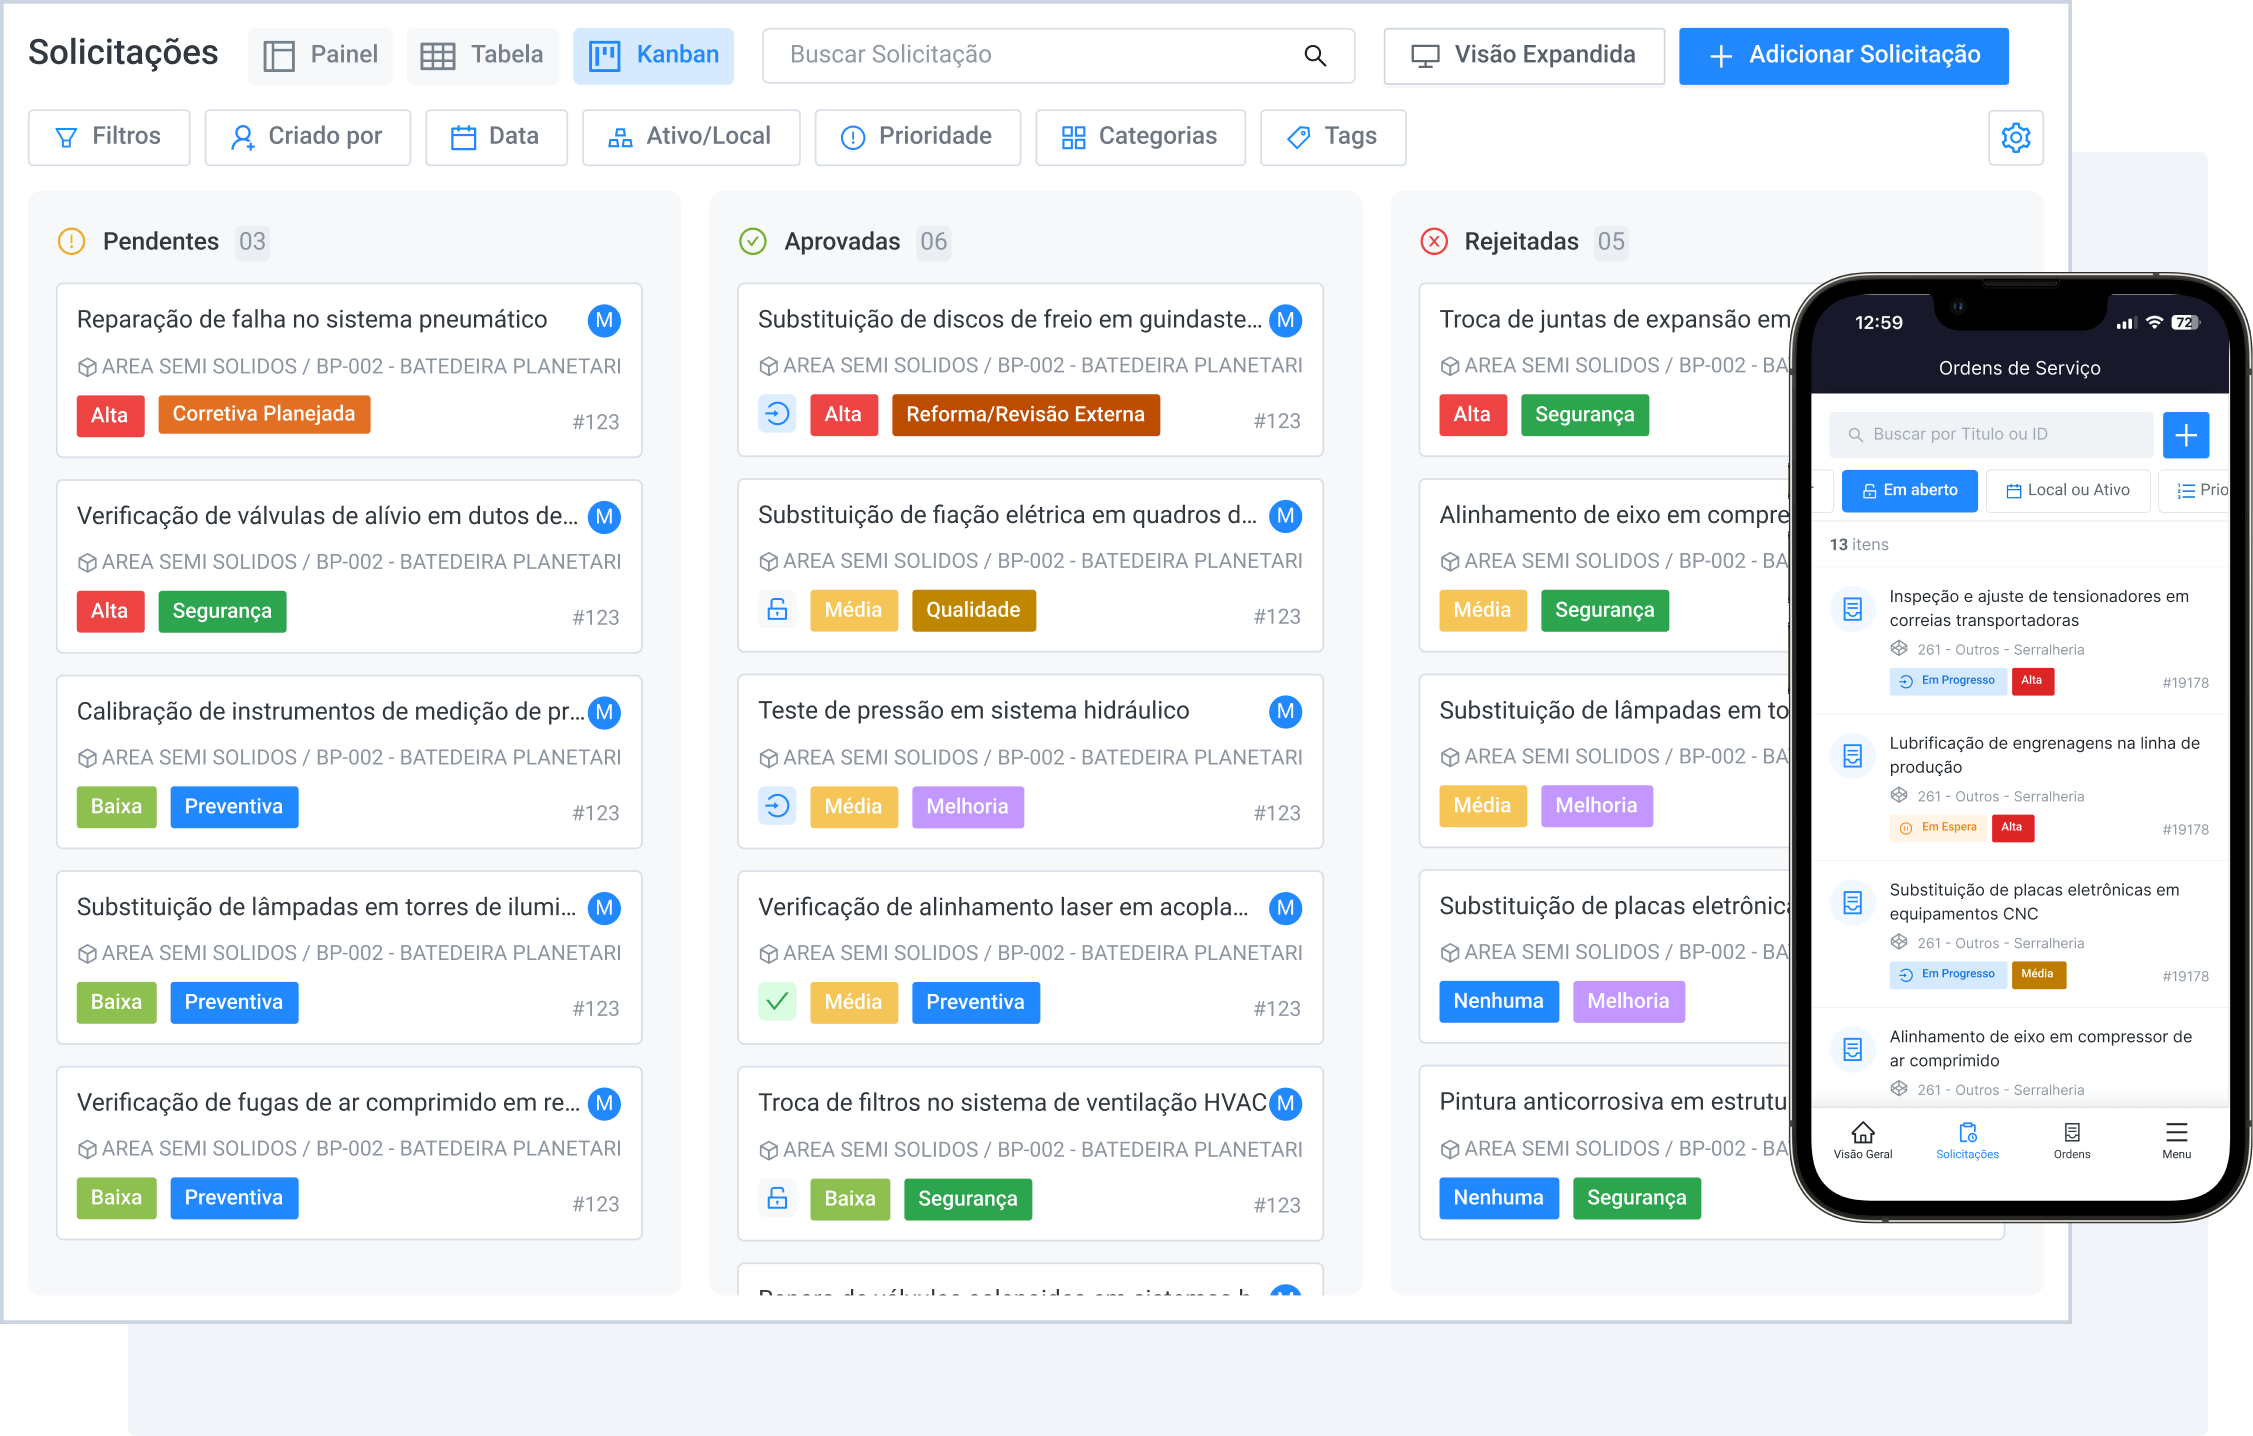The height and width of the screenshot is (1436, 2253).
Task: Switch to the Tabela view tab
Action: (x=482, y=56)
